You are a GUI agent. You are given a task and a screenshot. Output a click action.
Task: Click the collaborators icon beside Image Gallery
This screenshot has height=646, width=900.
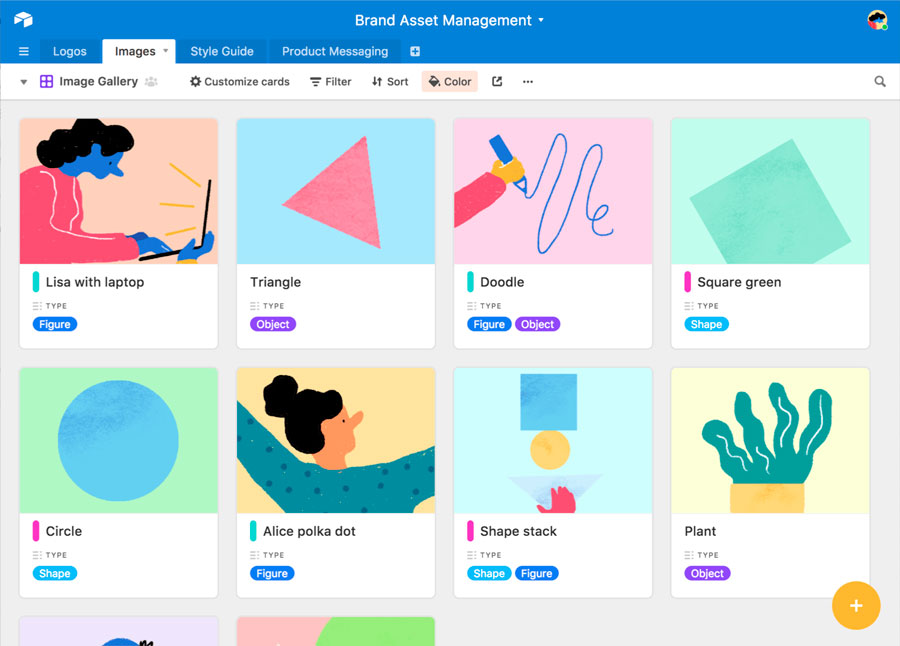(x=151, y=82)
